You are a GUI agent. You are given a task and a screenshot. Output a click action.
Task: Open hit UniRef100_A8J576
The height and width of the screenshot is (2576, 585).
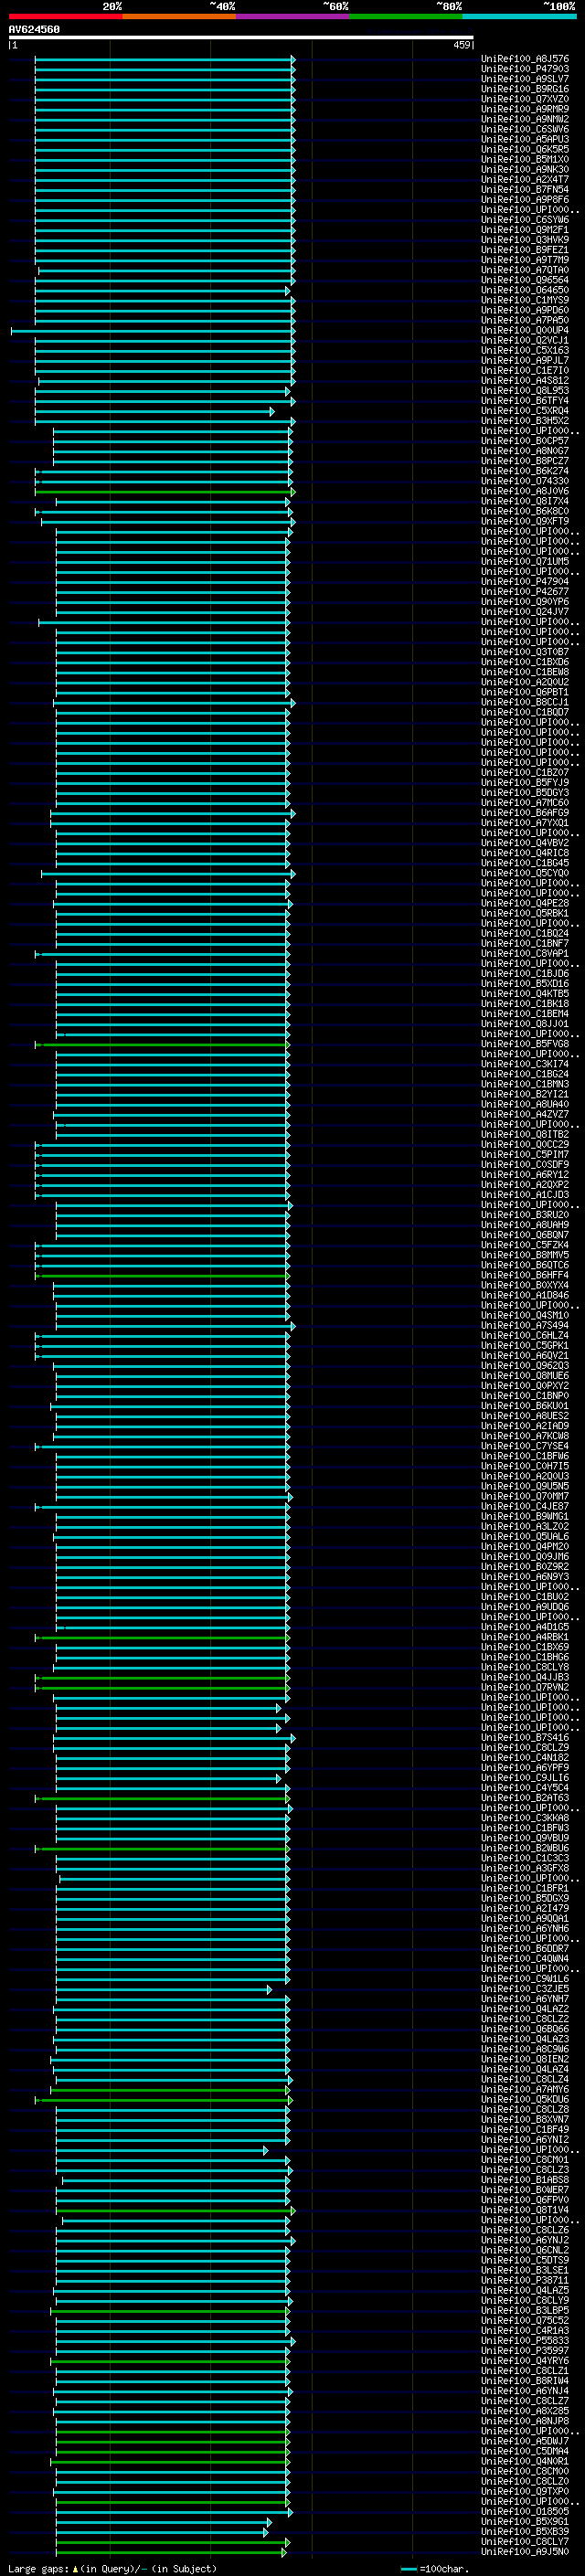(x=525, y=59)
